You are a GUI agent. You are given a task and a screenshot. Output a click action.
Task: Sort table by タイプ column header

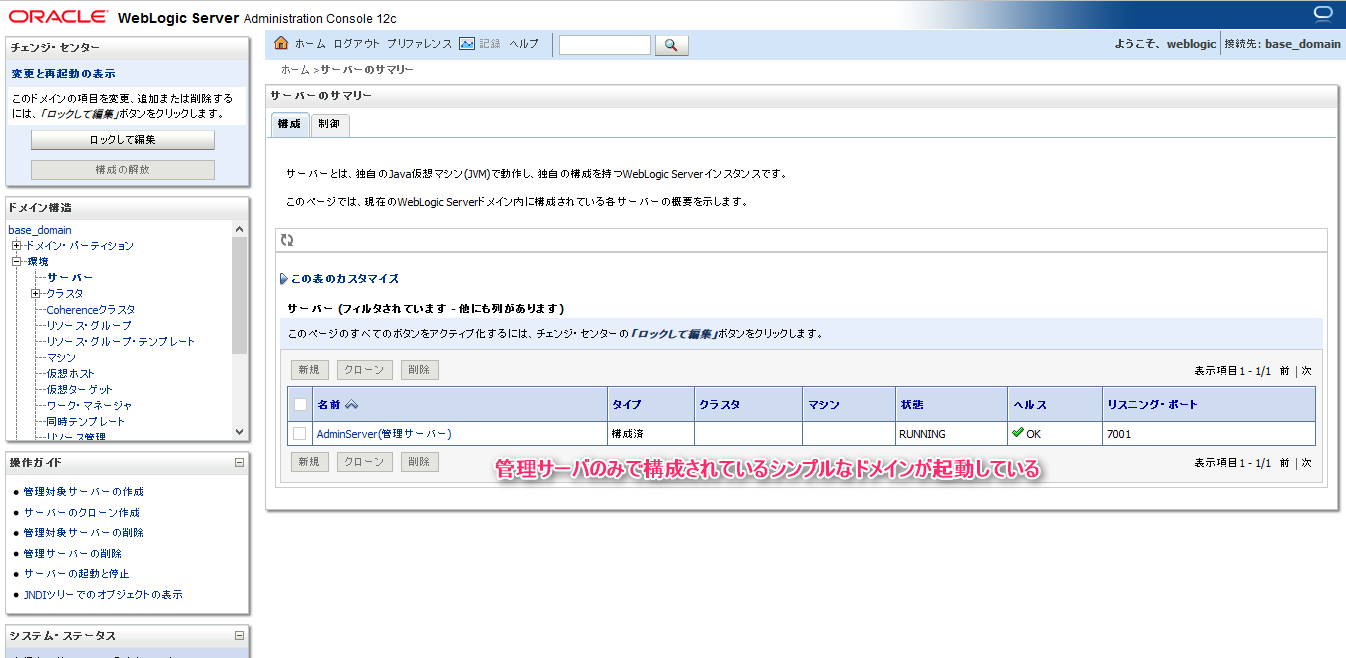627,405
